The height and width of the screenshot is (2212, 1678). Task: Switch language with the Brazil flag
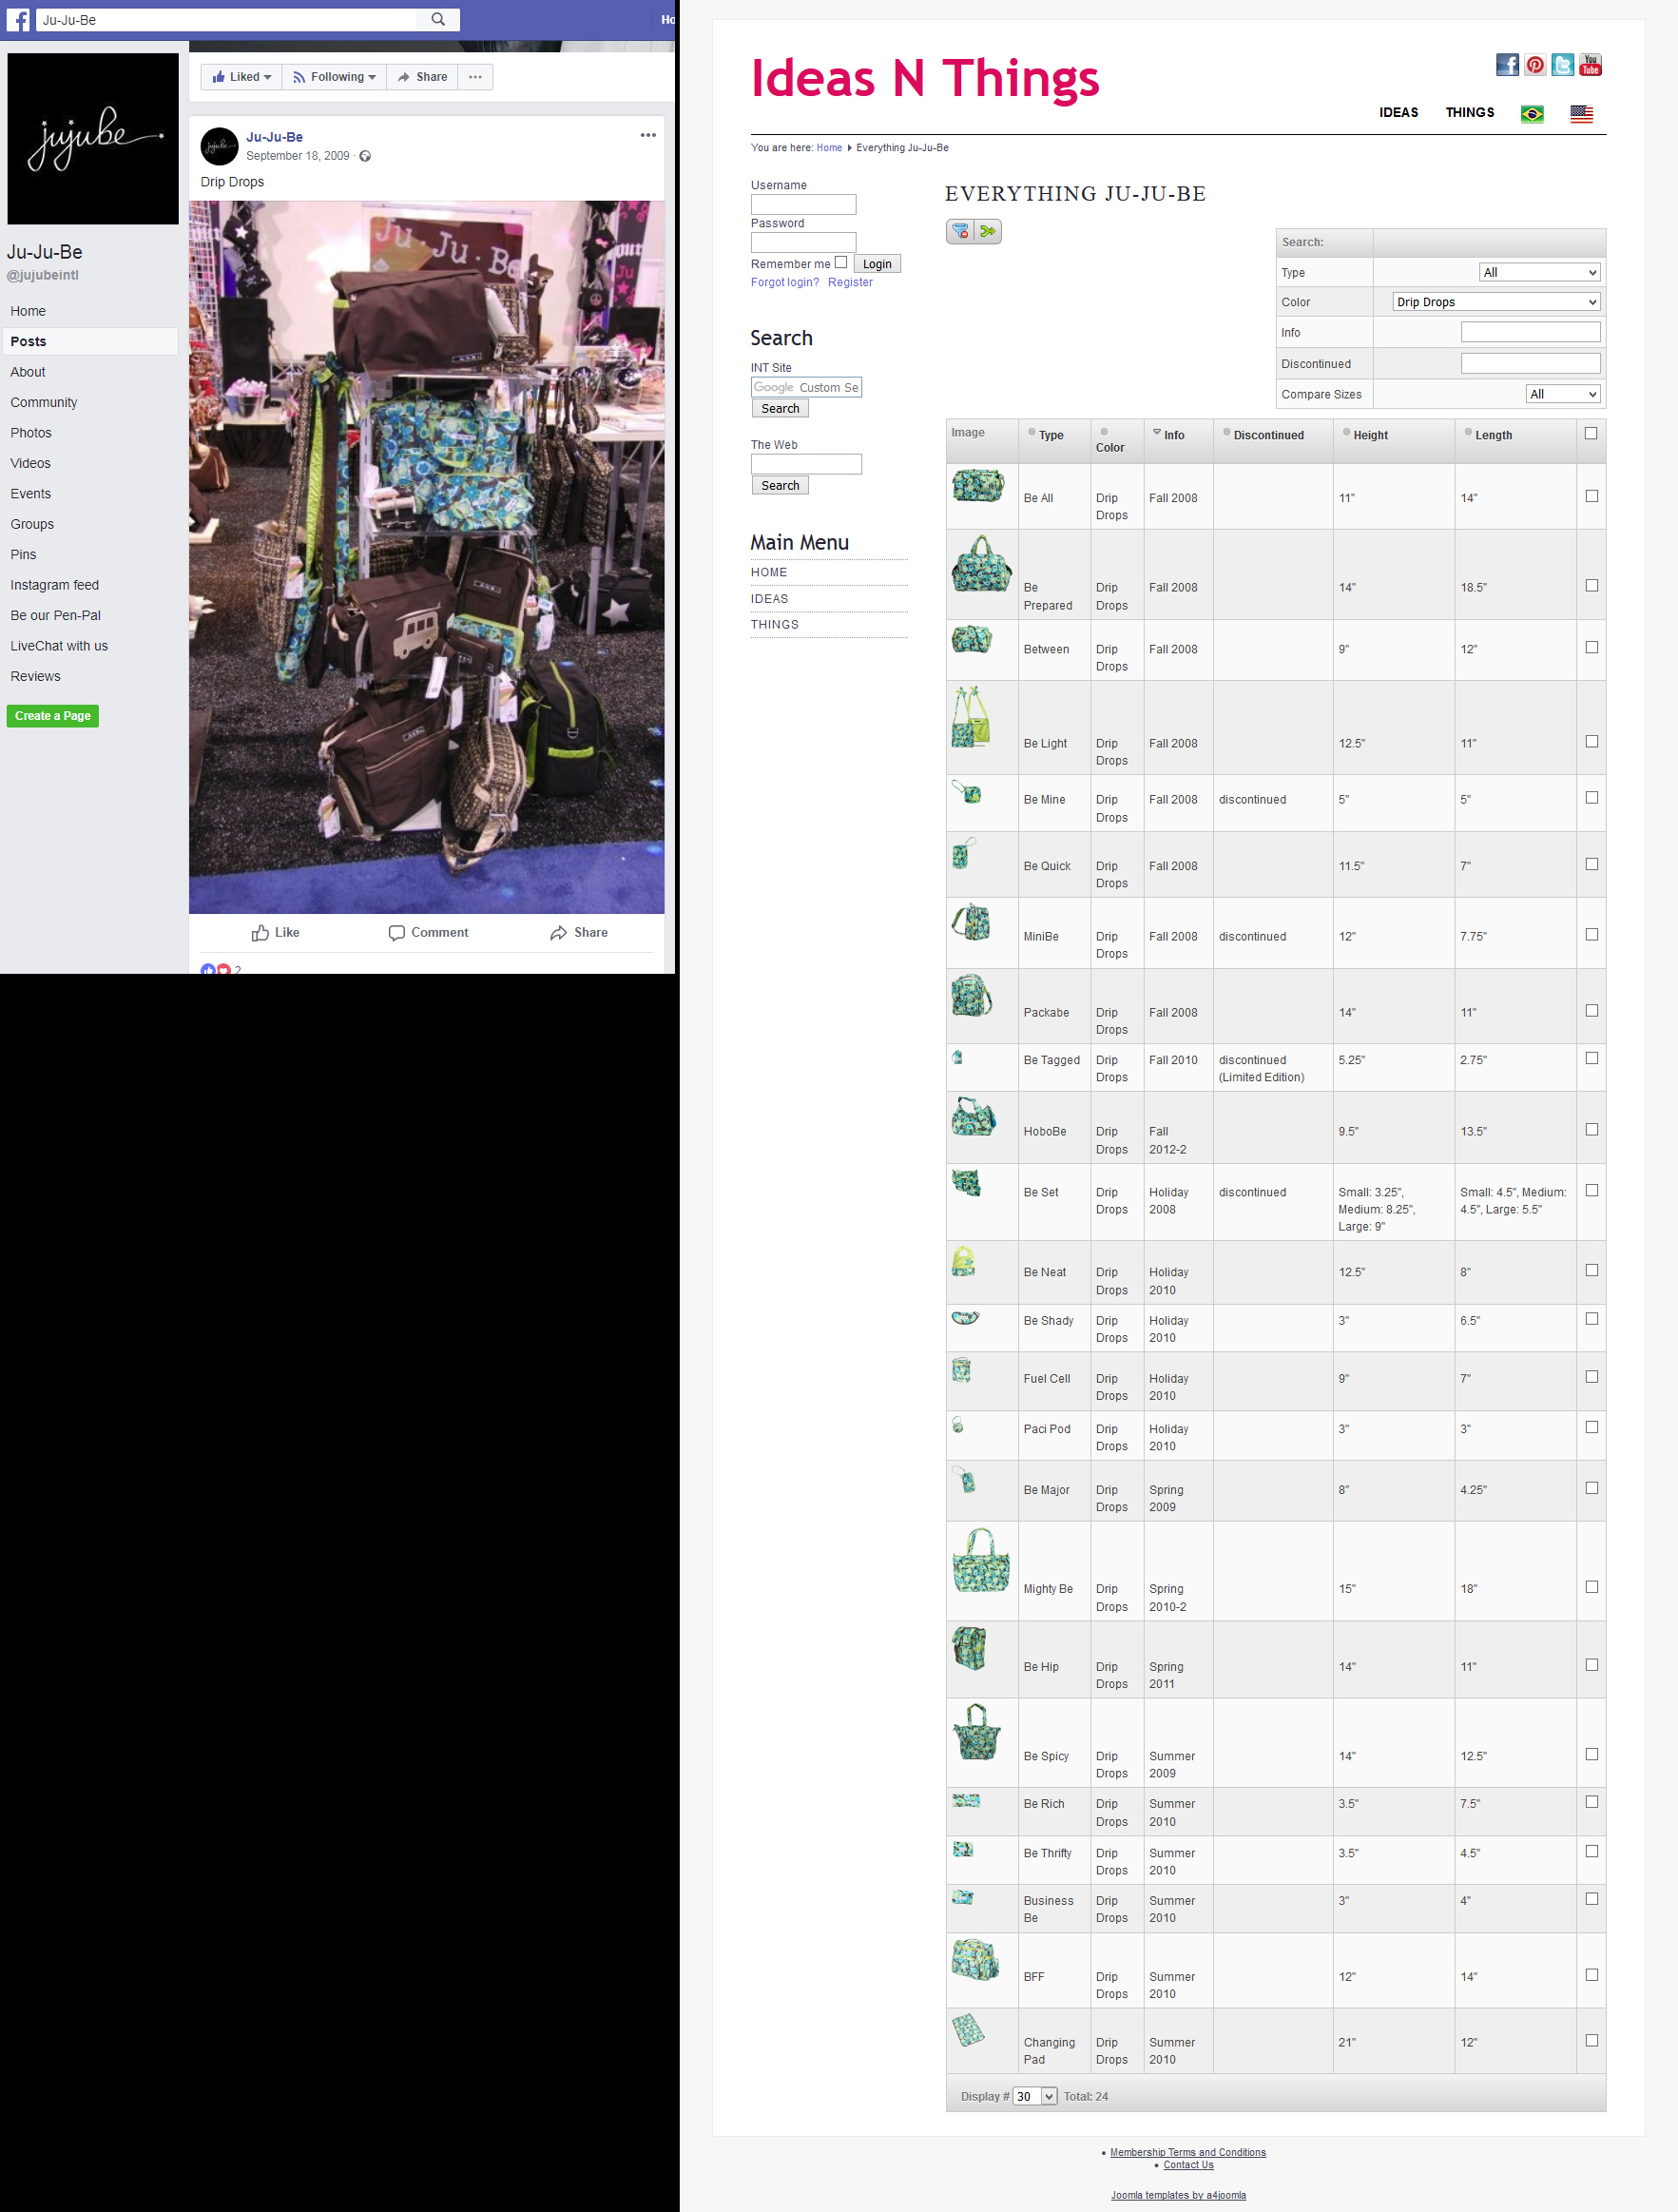[x=1532, y=113]
